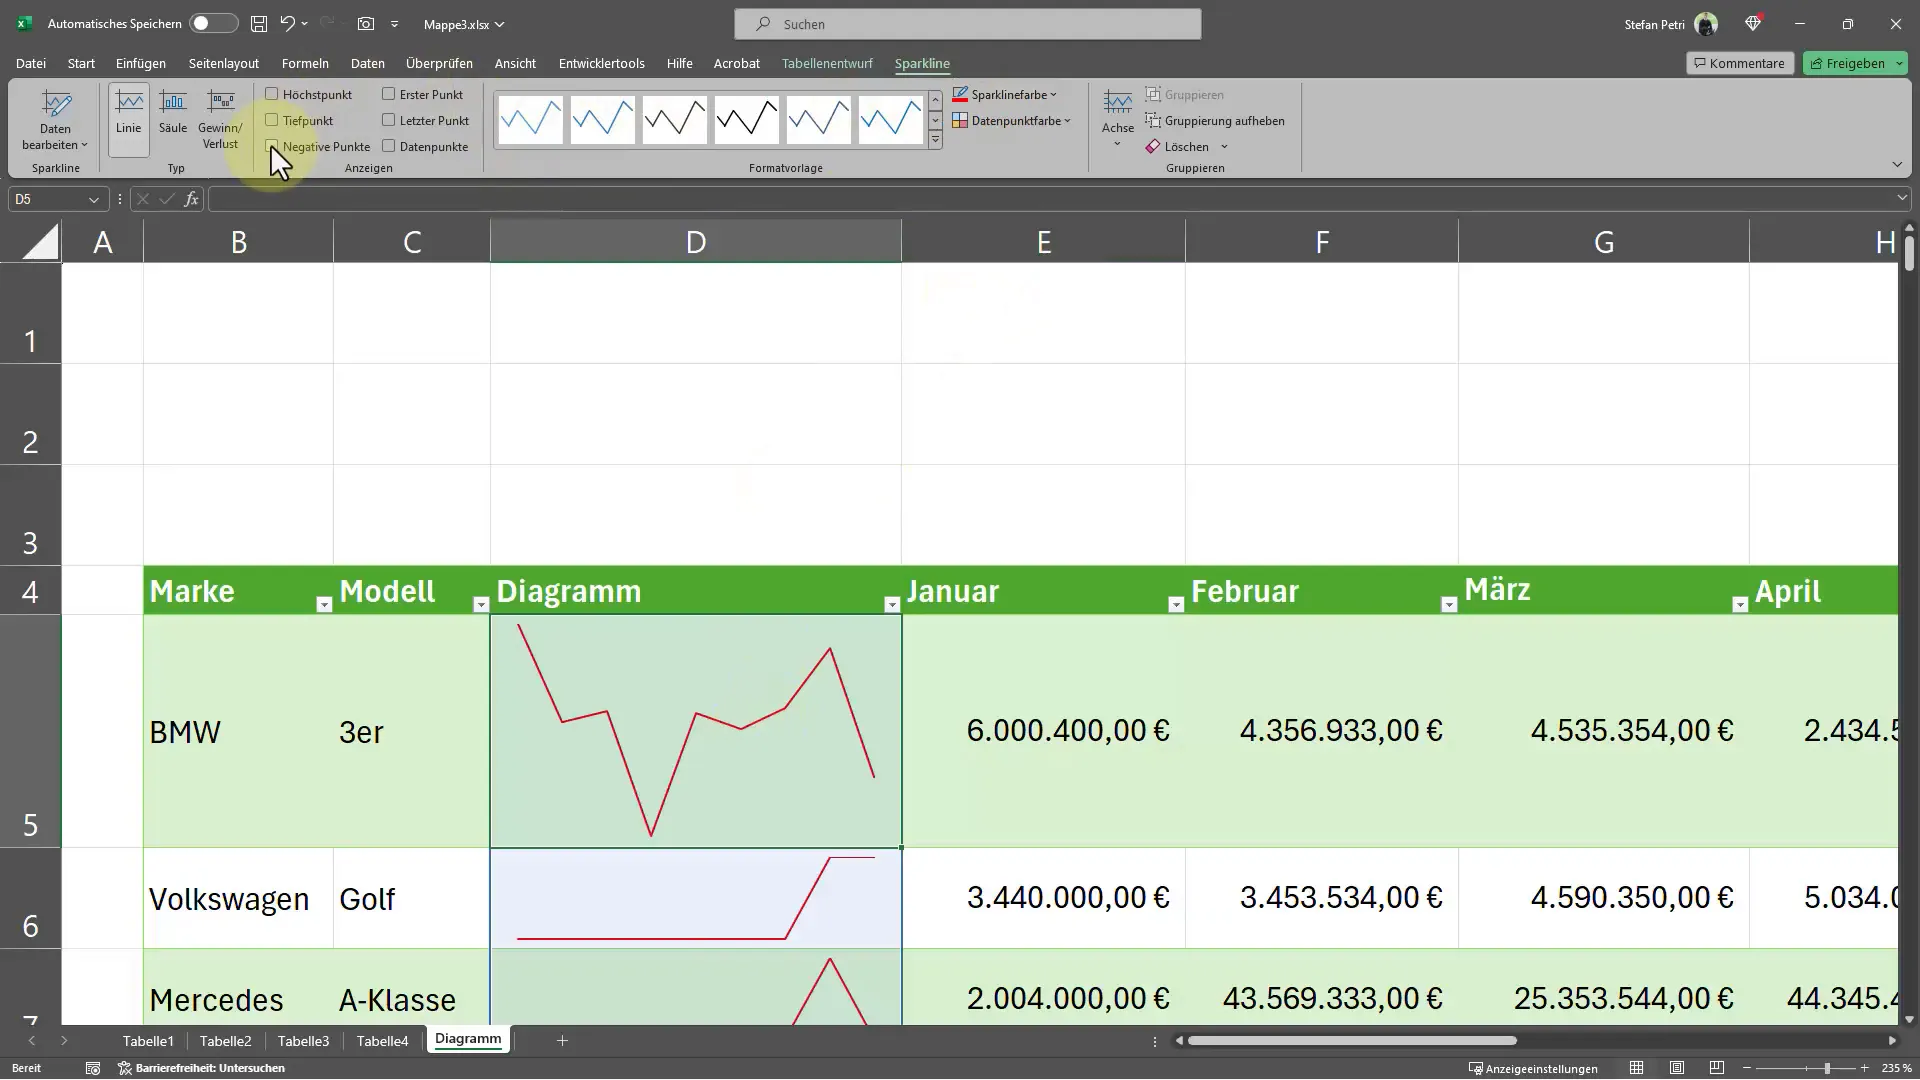Select the Säule sparkline type
The height and width of the screenshot is (1080, 1920).
click(173, 112)
